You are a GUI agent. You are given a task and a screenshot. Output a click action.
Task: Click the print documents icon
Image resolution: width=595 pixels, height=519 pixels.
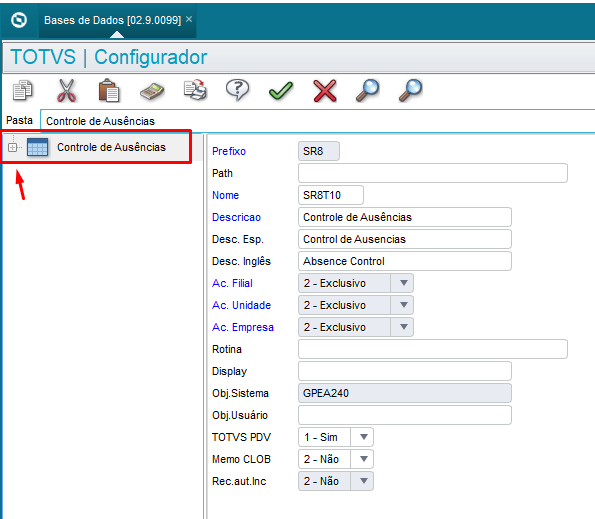pos(195,90)
